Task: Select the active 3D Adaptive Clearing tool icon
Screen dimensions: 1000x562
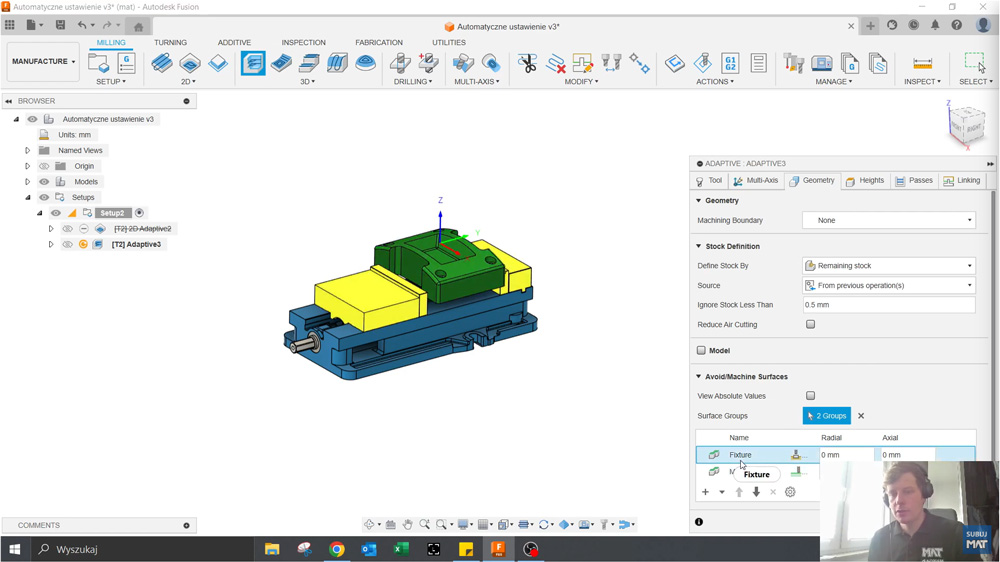Action: point(253,63)
